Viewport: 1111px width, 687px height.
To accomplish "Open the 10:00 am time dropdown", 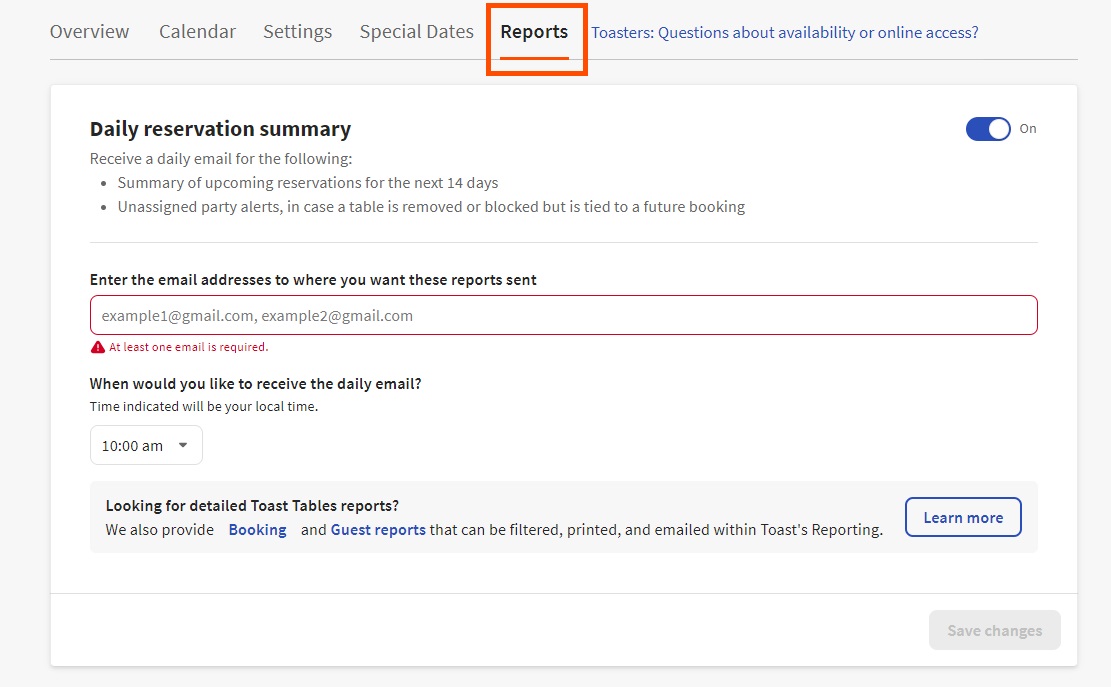I will tap(146, 446).
